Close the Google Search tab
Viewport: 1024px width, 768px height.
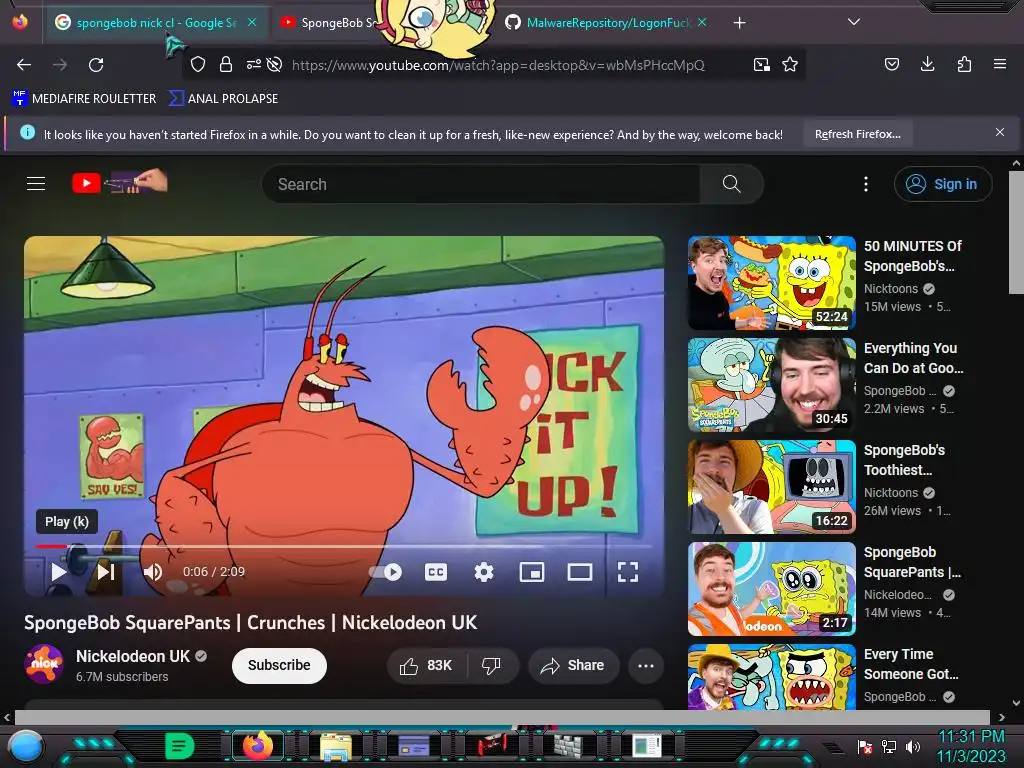pyautogui.click(x=252, y=22)
